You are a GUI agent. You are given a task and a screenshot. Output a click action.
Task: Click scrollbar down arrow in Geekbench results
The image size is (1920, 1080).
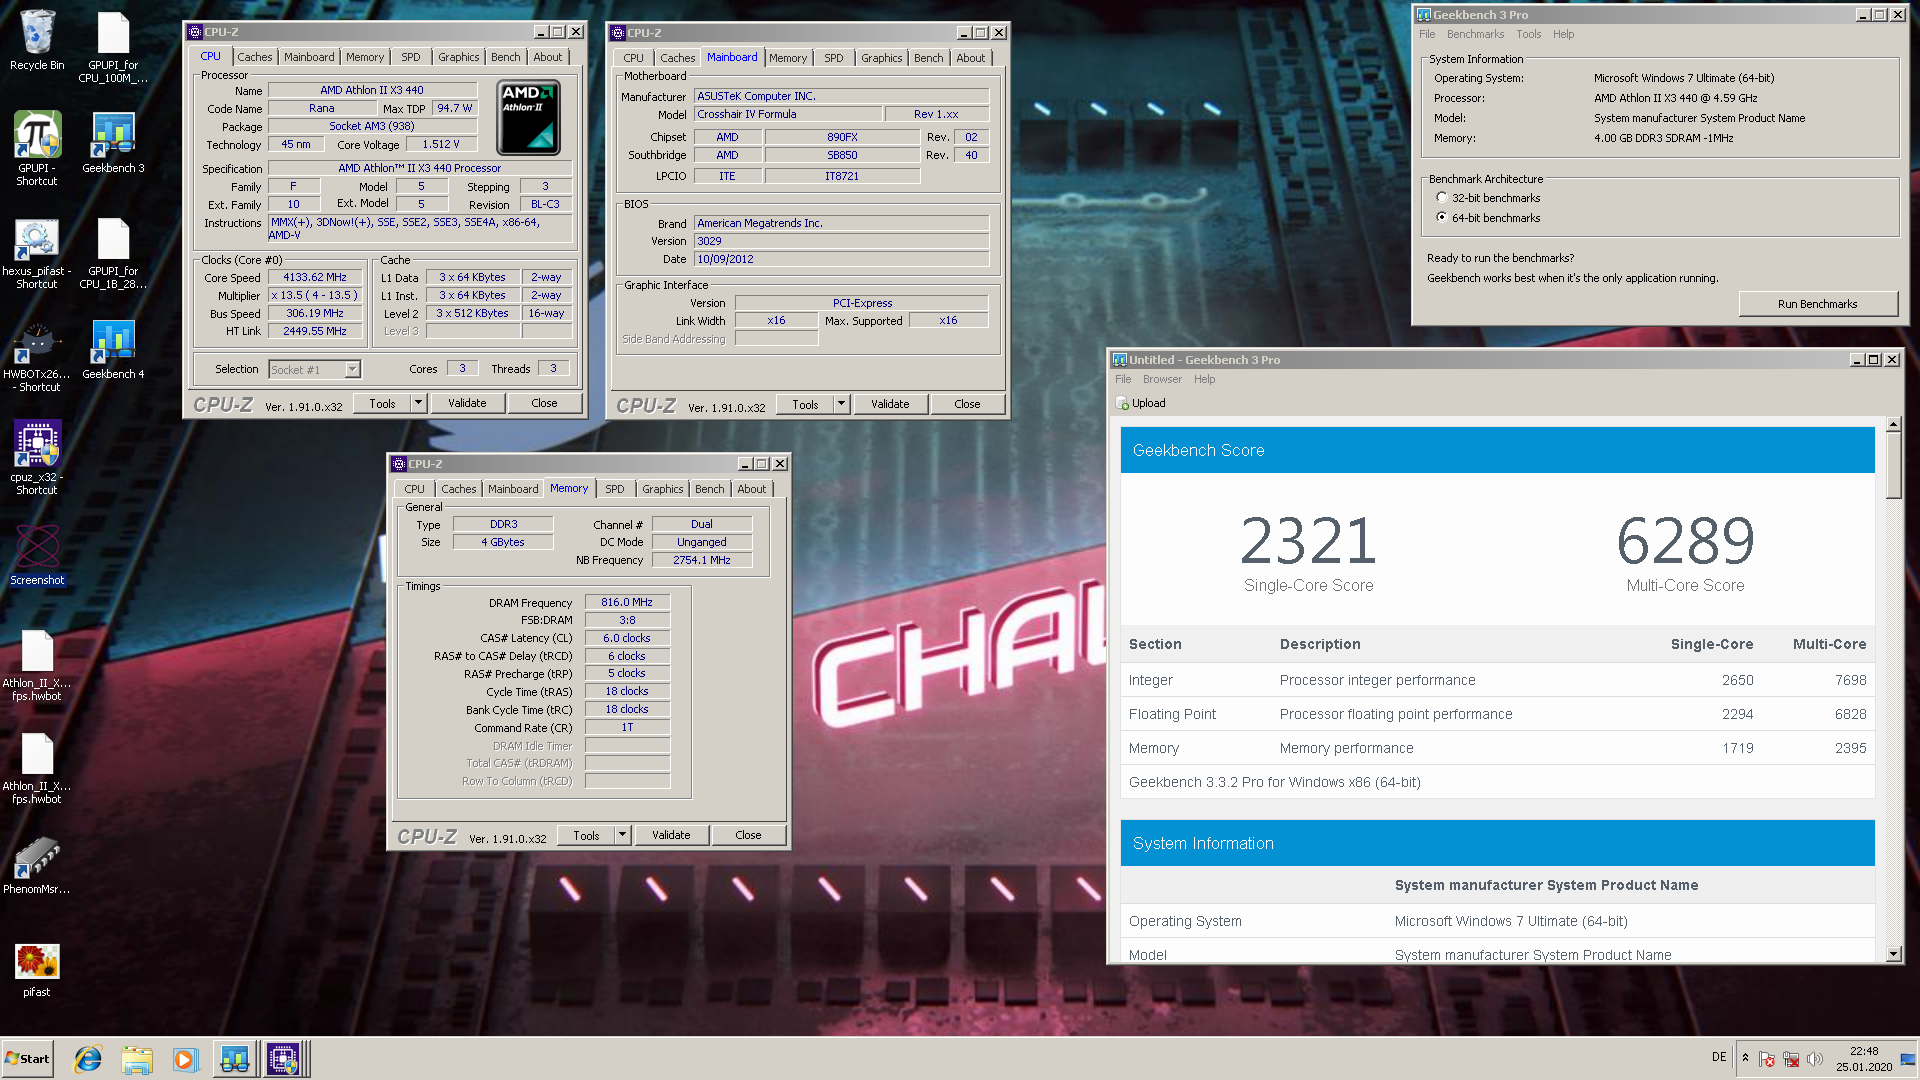point(1893,954)
